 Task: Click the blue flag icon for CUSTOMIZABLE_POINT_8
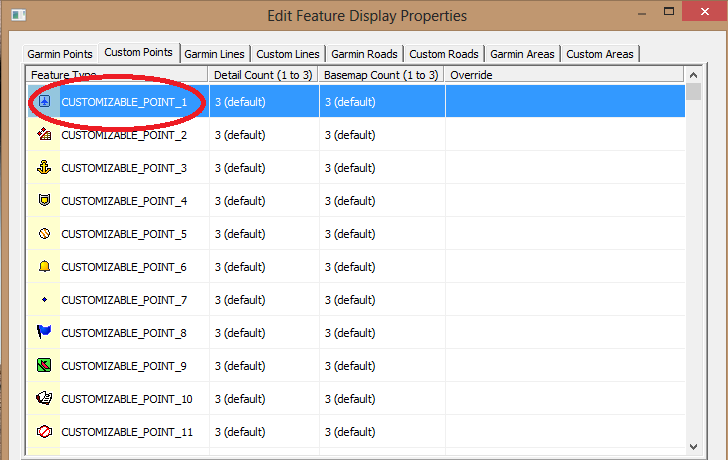tap(44, 333)
